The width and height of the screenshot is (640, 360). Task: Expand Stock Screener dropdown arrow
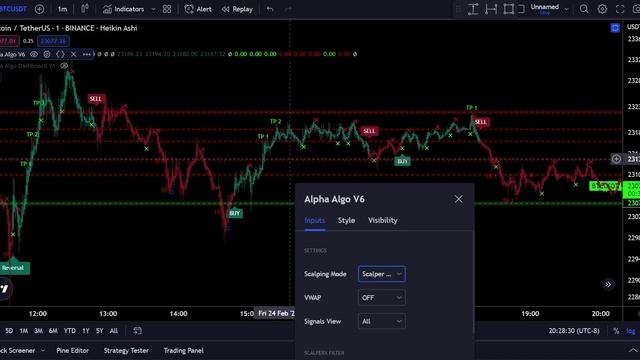point(43,350)
